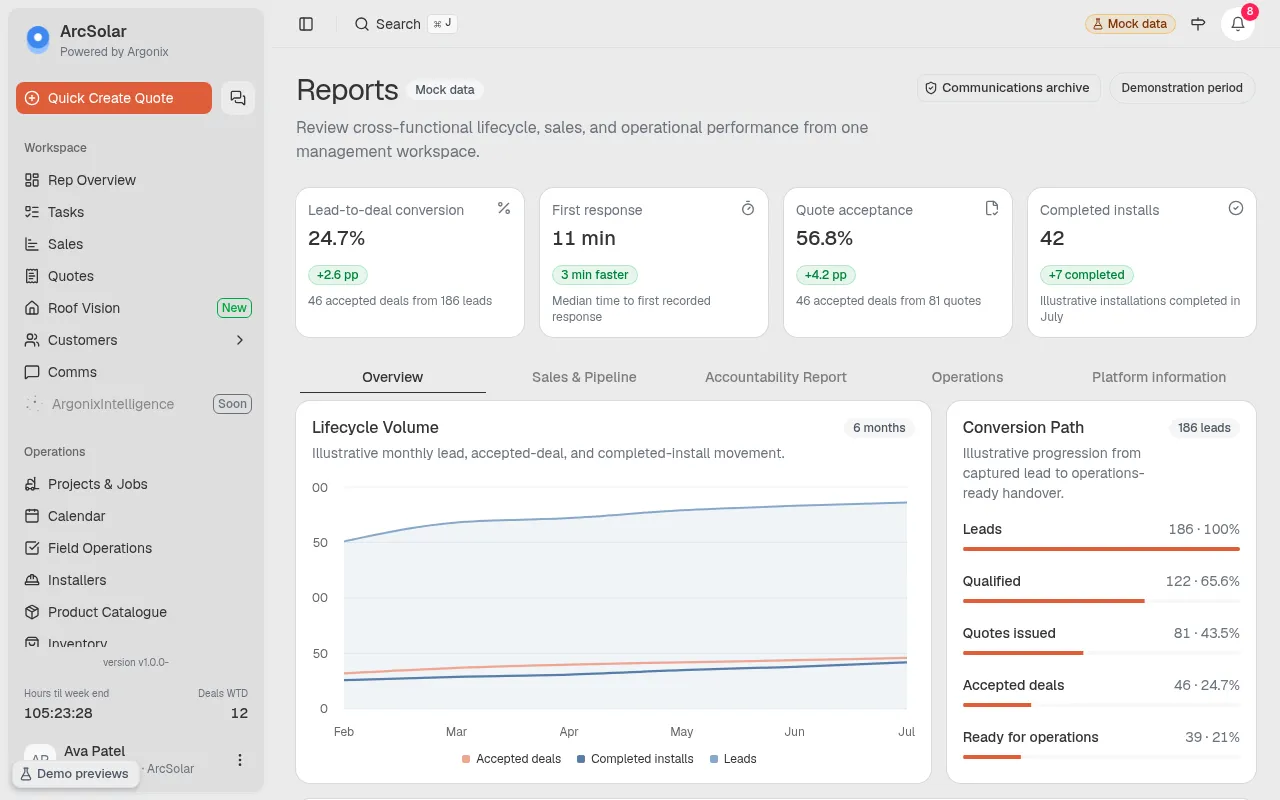Click the signpost icon in top bar

(1198, 24)
